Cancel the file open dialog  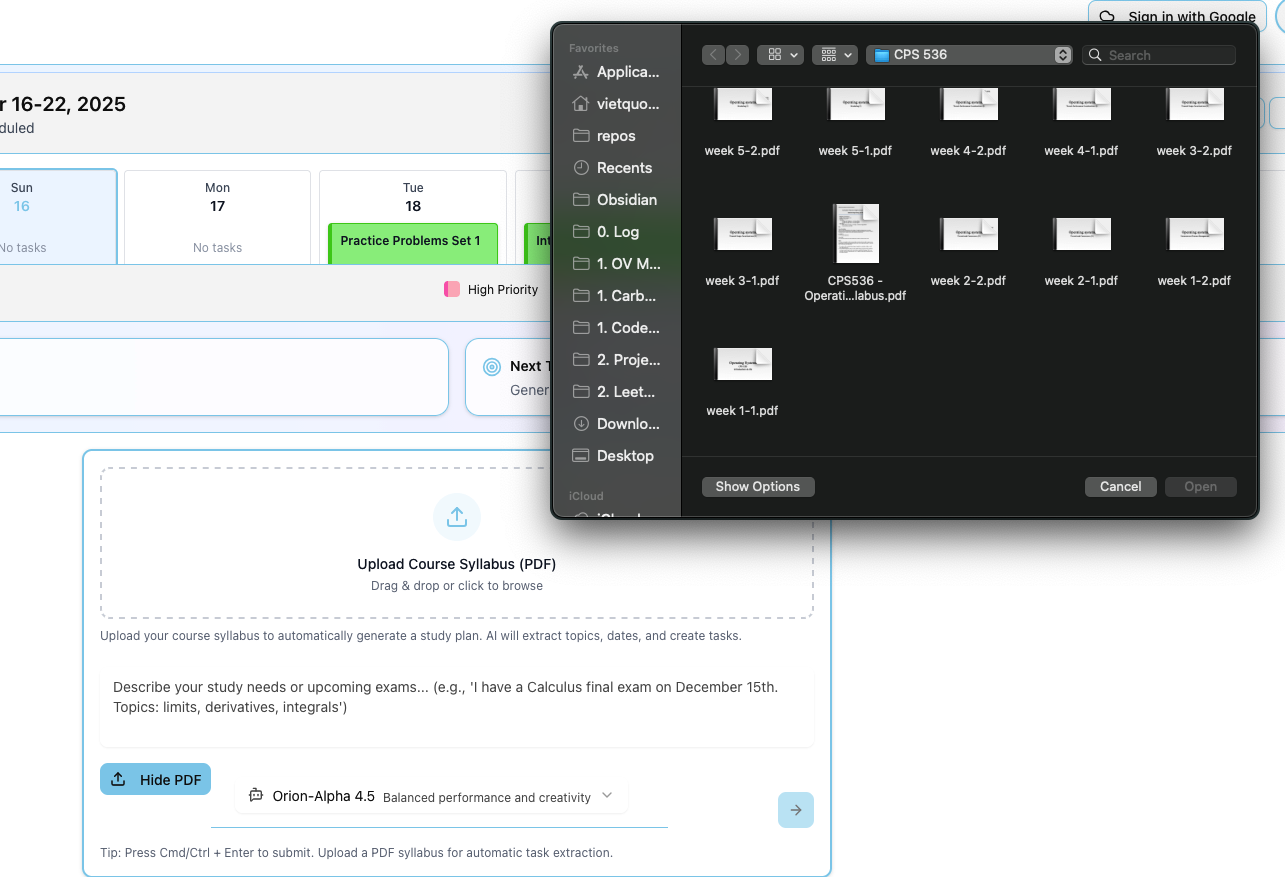coord(1121,487)
